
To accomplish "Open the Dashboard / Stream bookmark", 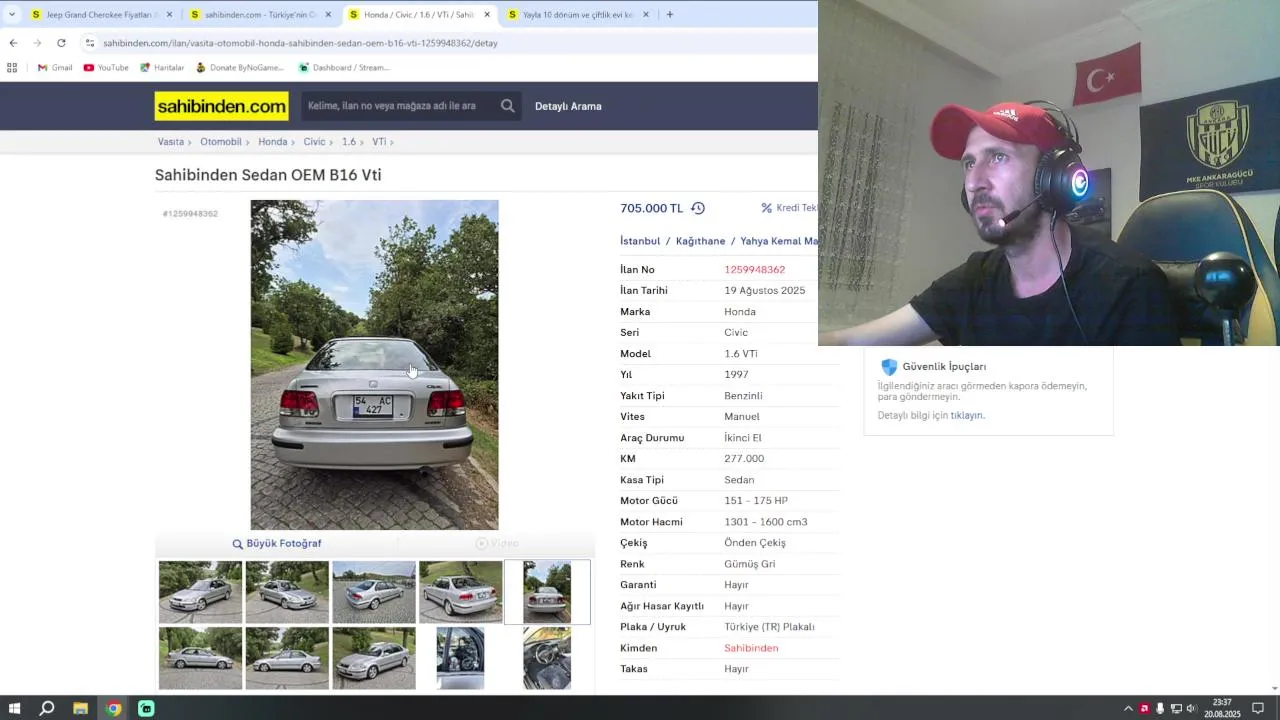I will click(x=344, y=68).
